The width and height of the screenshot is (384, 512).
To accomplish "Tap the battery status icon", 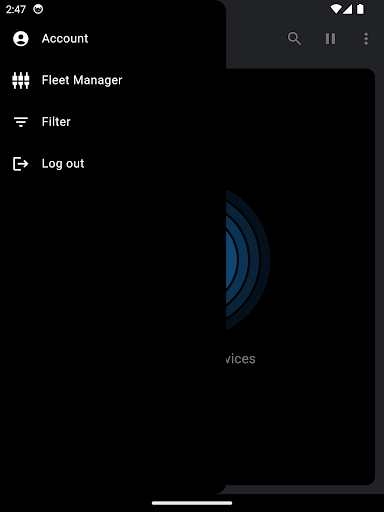I will (360, 9).
